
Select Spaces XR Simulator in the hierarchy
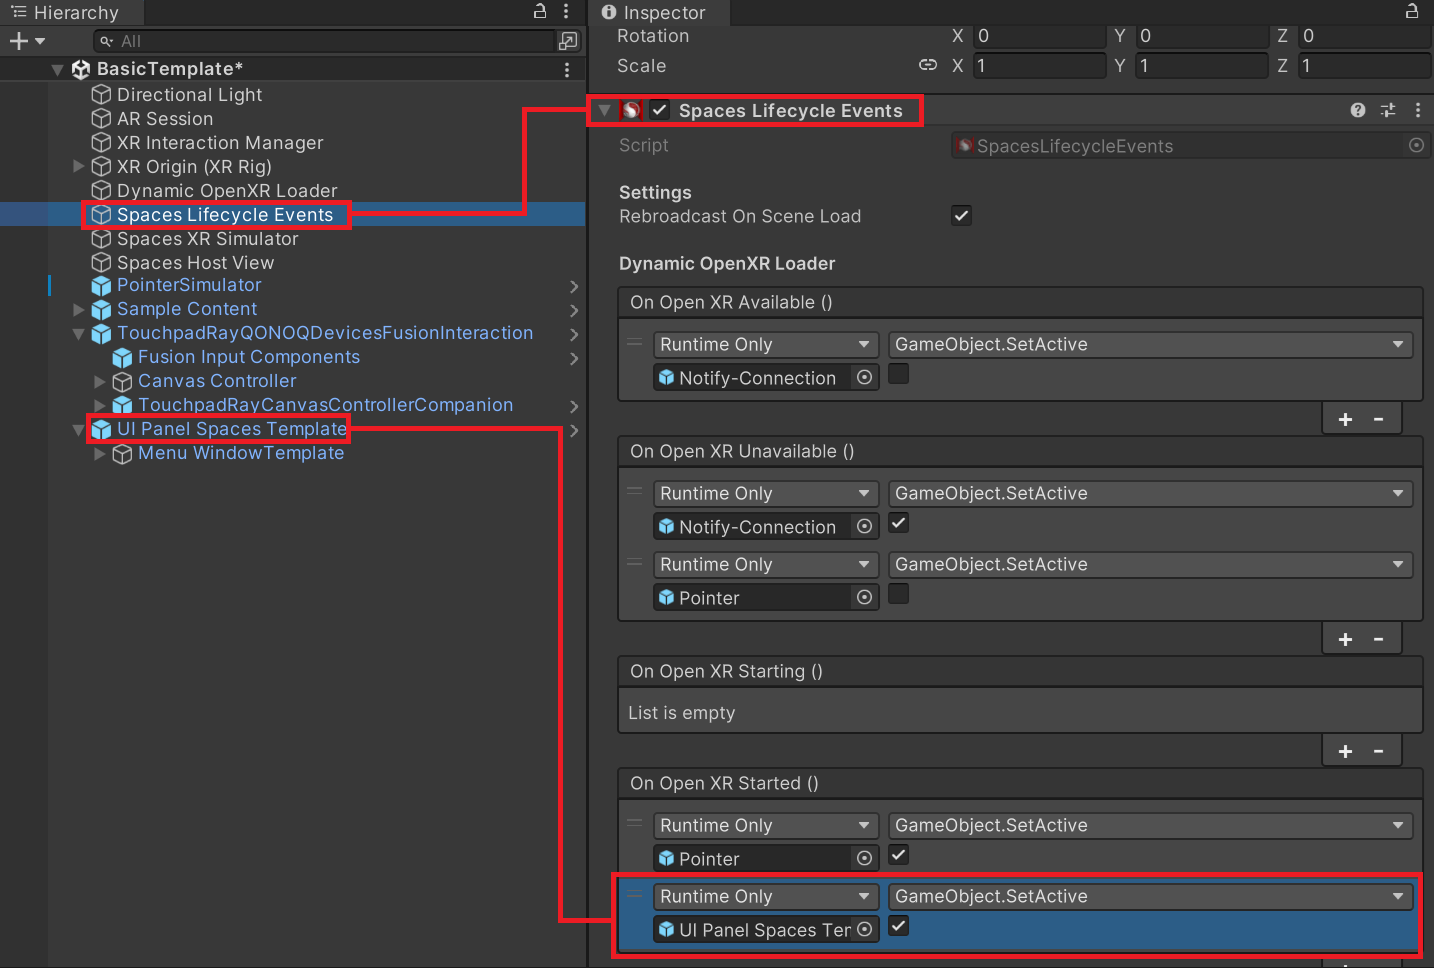pos(207,239)
